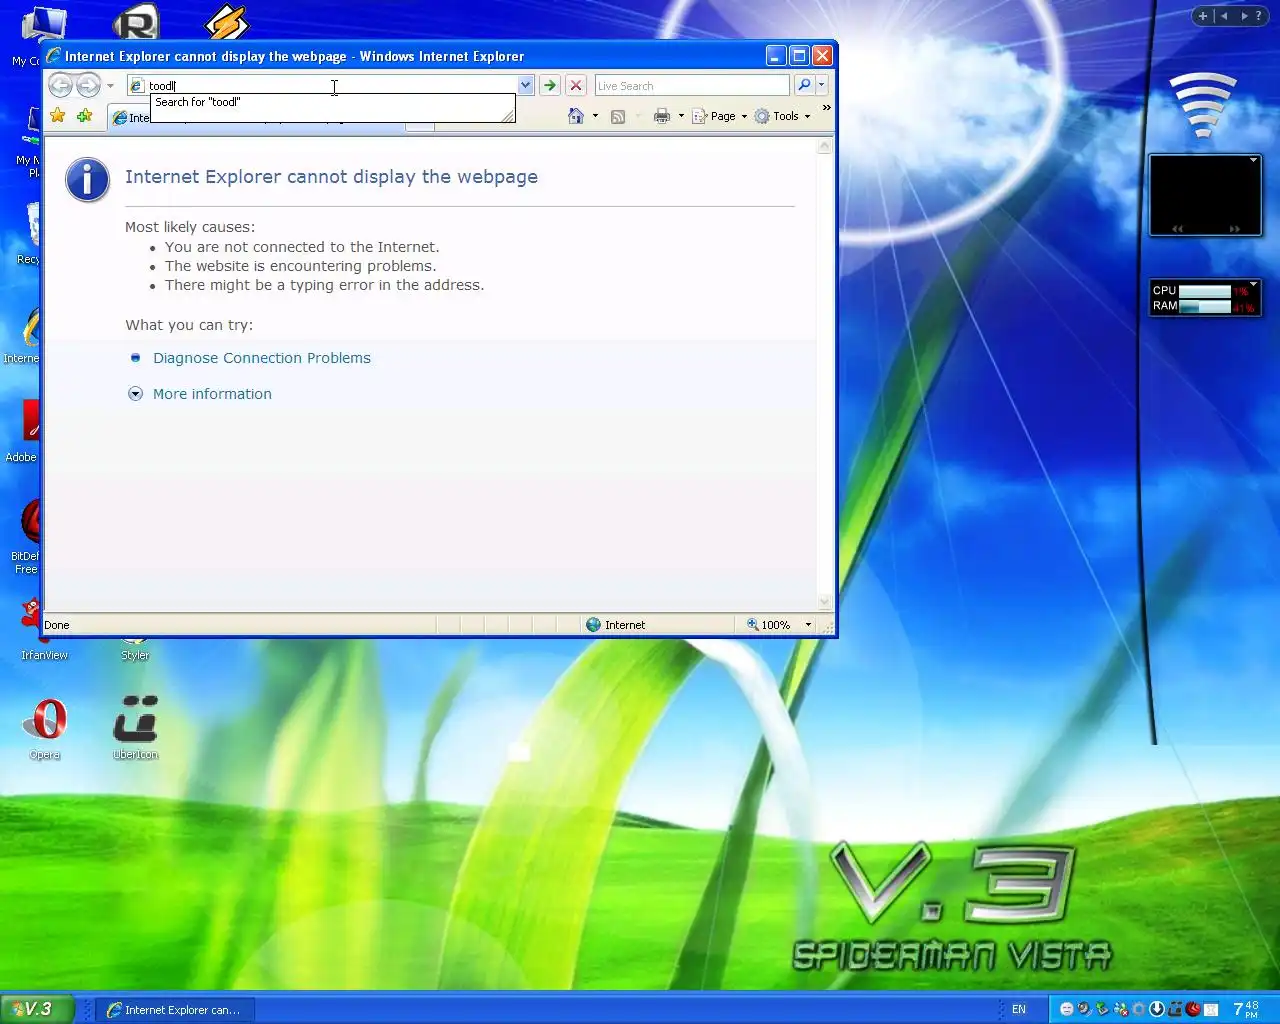1280x1024 pixels.
Task: Click the wireless signal gadget
Action: coord(1203,106)
